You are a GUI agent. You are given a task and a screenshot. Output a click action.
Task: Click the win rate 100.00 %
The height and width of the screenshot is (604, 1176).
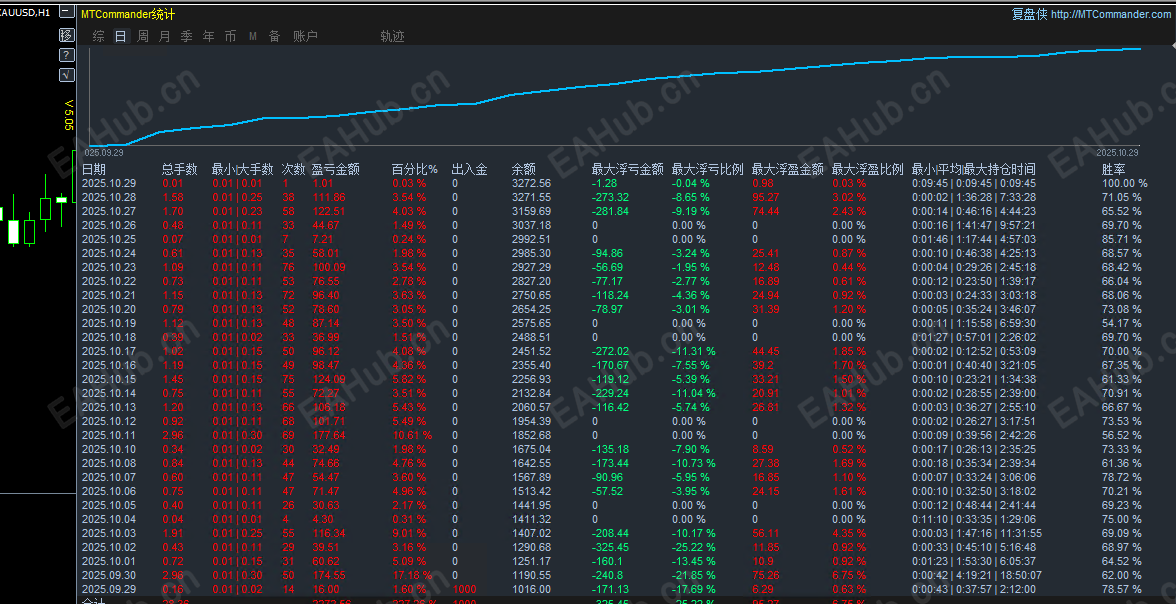(x=1124, y=183)
